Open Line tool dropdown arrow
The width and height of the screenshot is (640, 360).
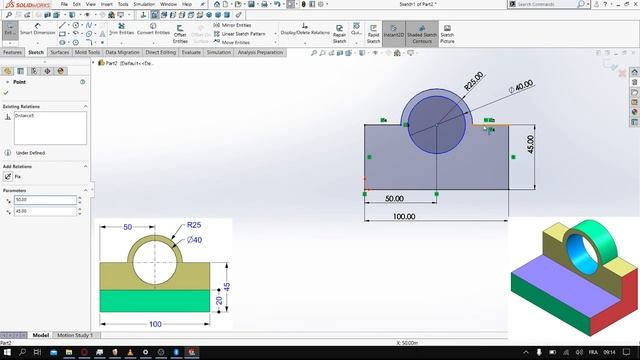coord(69,25)
